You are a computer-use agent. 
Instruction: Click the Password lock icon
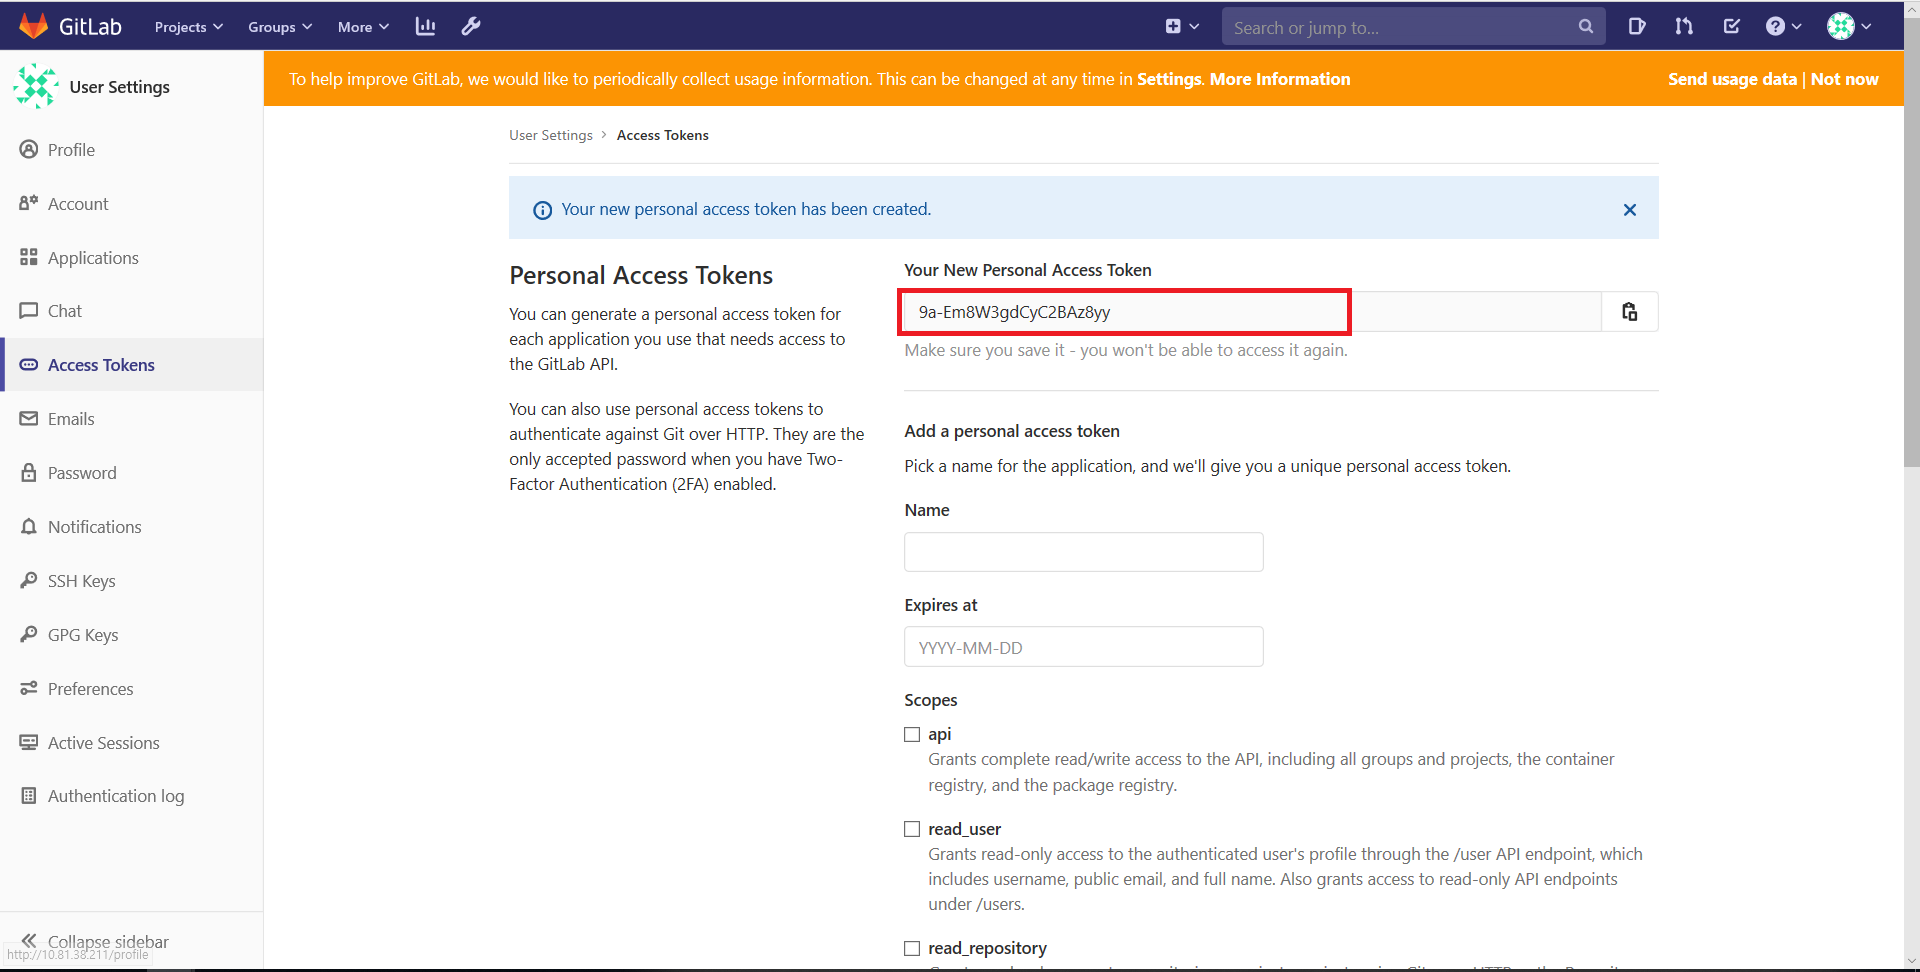tap(29, 472)
